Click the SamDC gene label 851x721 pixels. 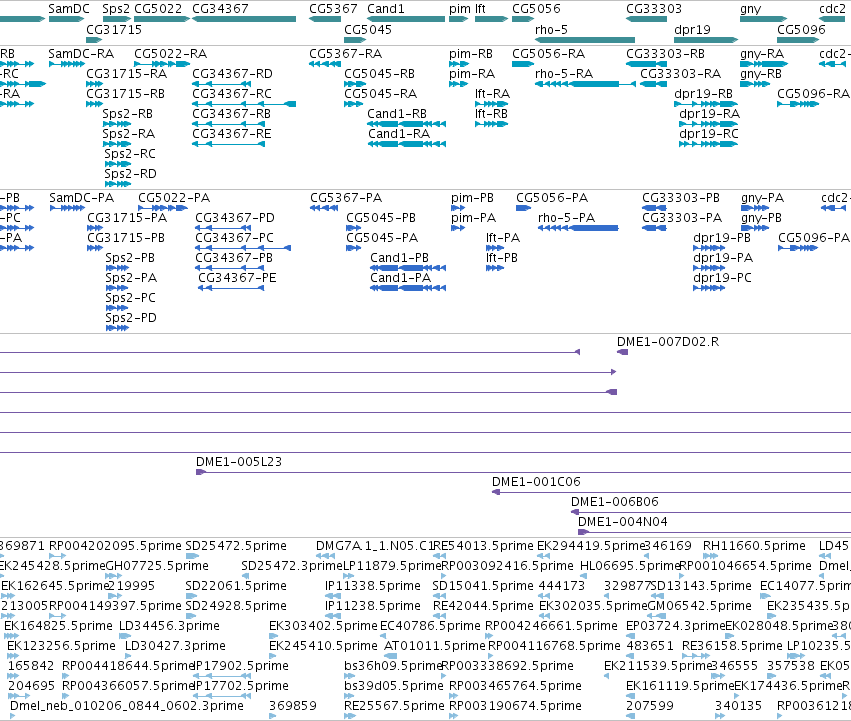[x=68, y=9]
